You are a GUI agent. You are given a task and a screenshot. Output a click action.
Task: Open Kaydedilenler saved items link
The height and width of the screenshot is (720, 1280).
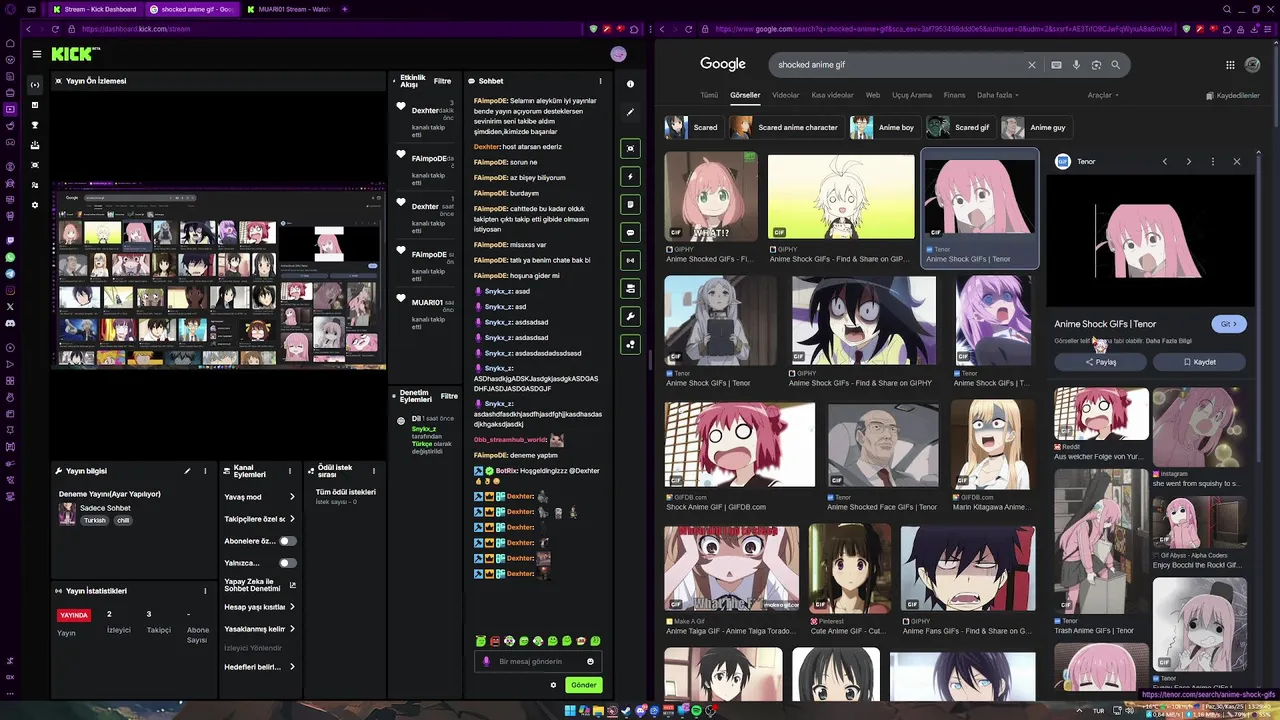point(1233,96)
